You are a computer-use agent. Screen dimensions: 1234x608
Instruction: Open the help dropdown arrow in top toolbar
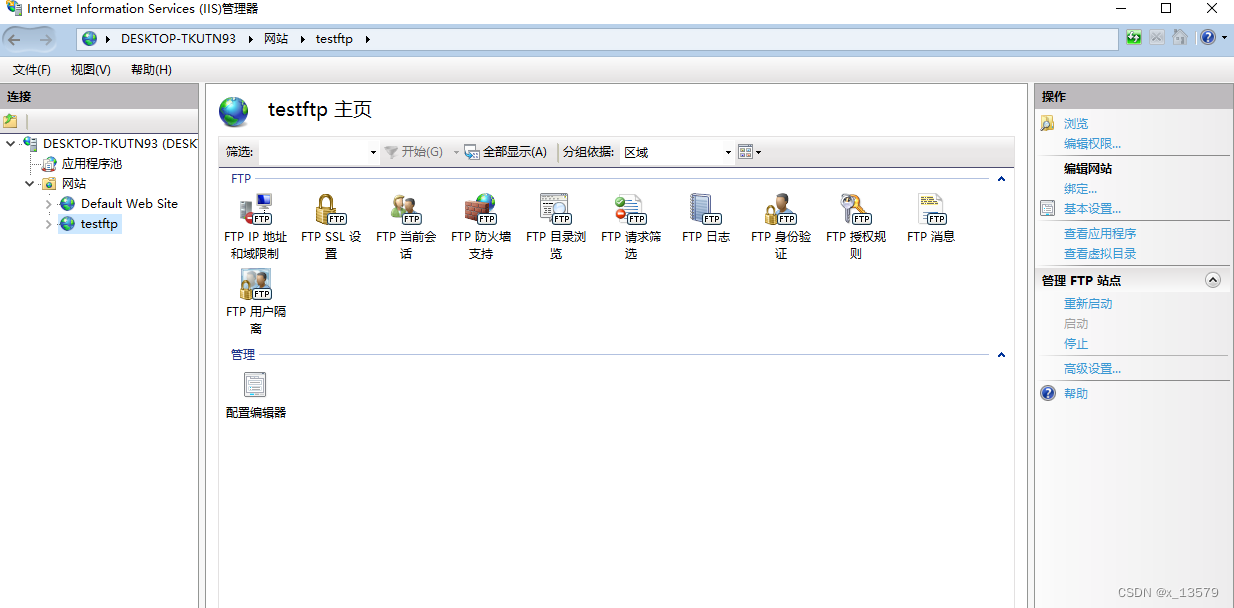tap(1224, 38)
